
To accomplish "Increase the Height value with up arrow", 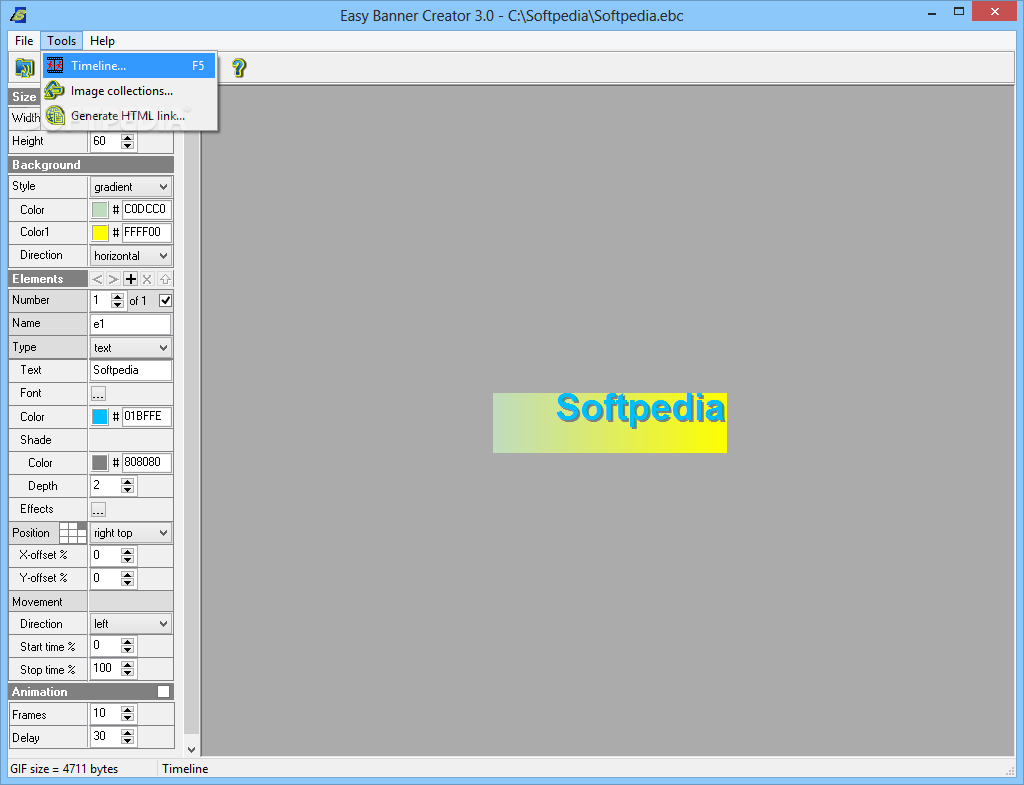I will [x=127, y=137].
